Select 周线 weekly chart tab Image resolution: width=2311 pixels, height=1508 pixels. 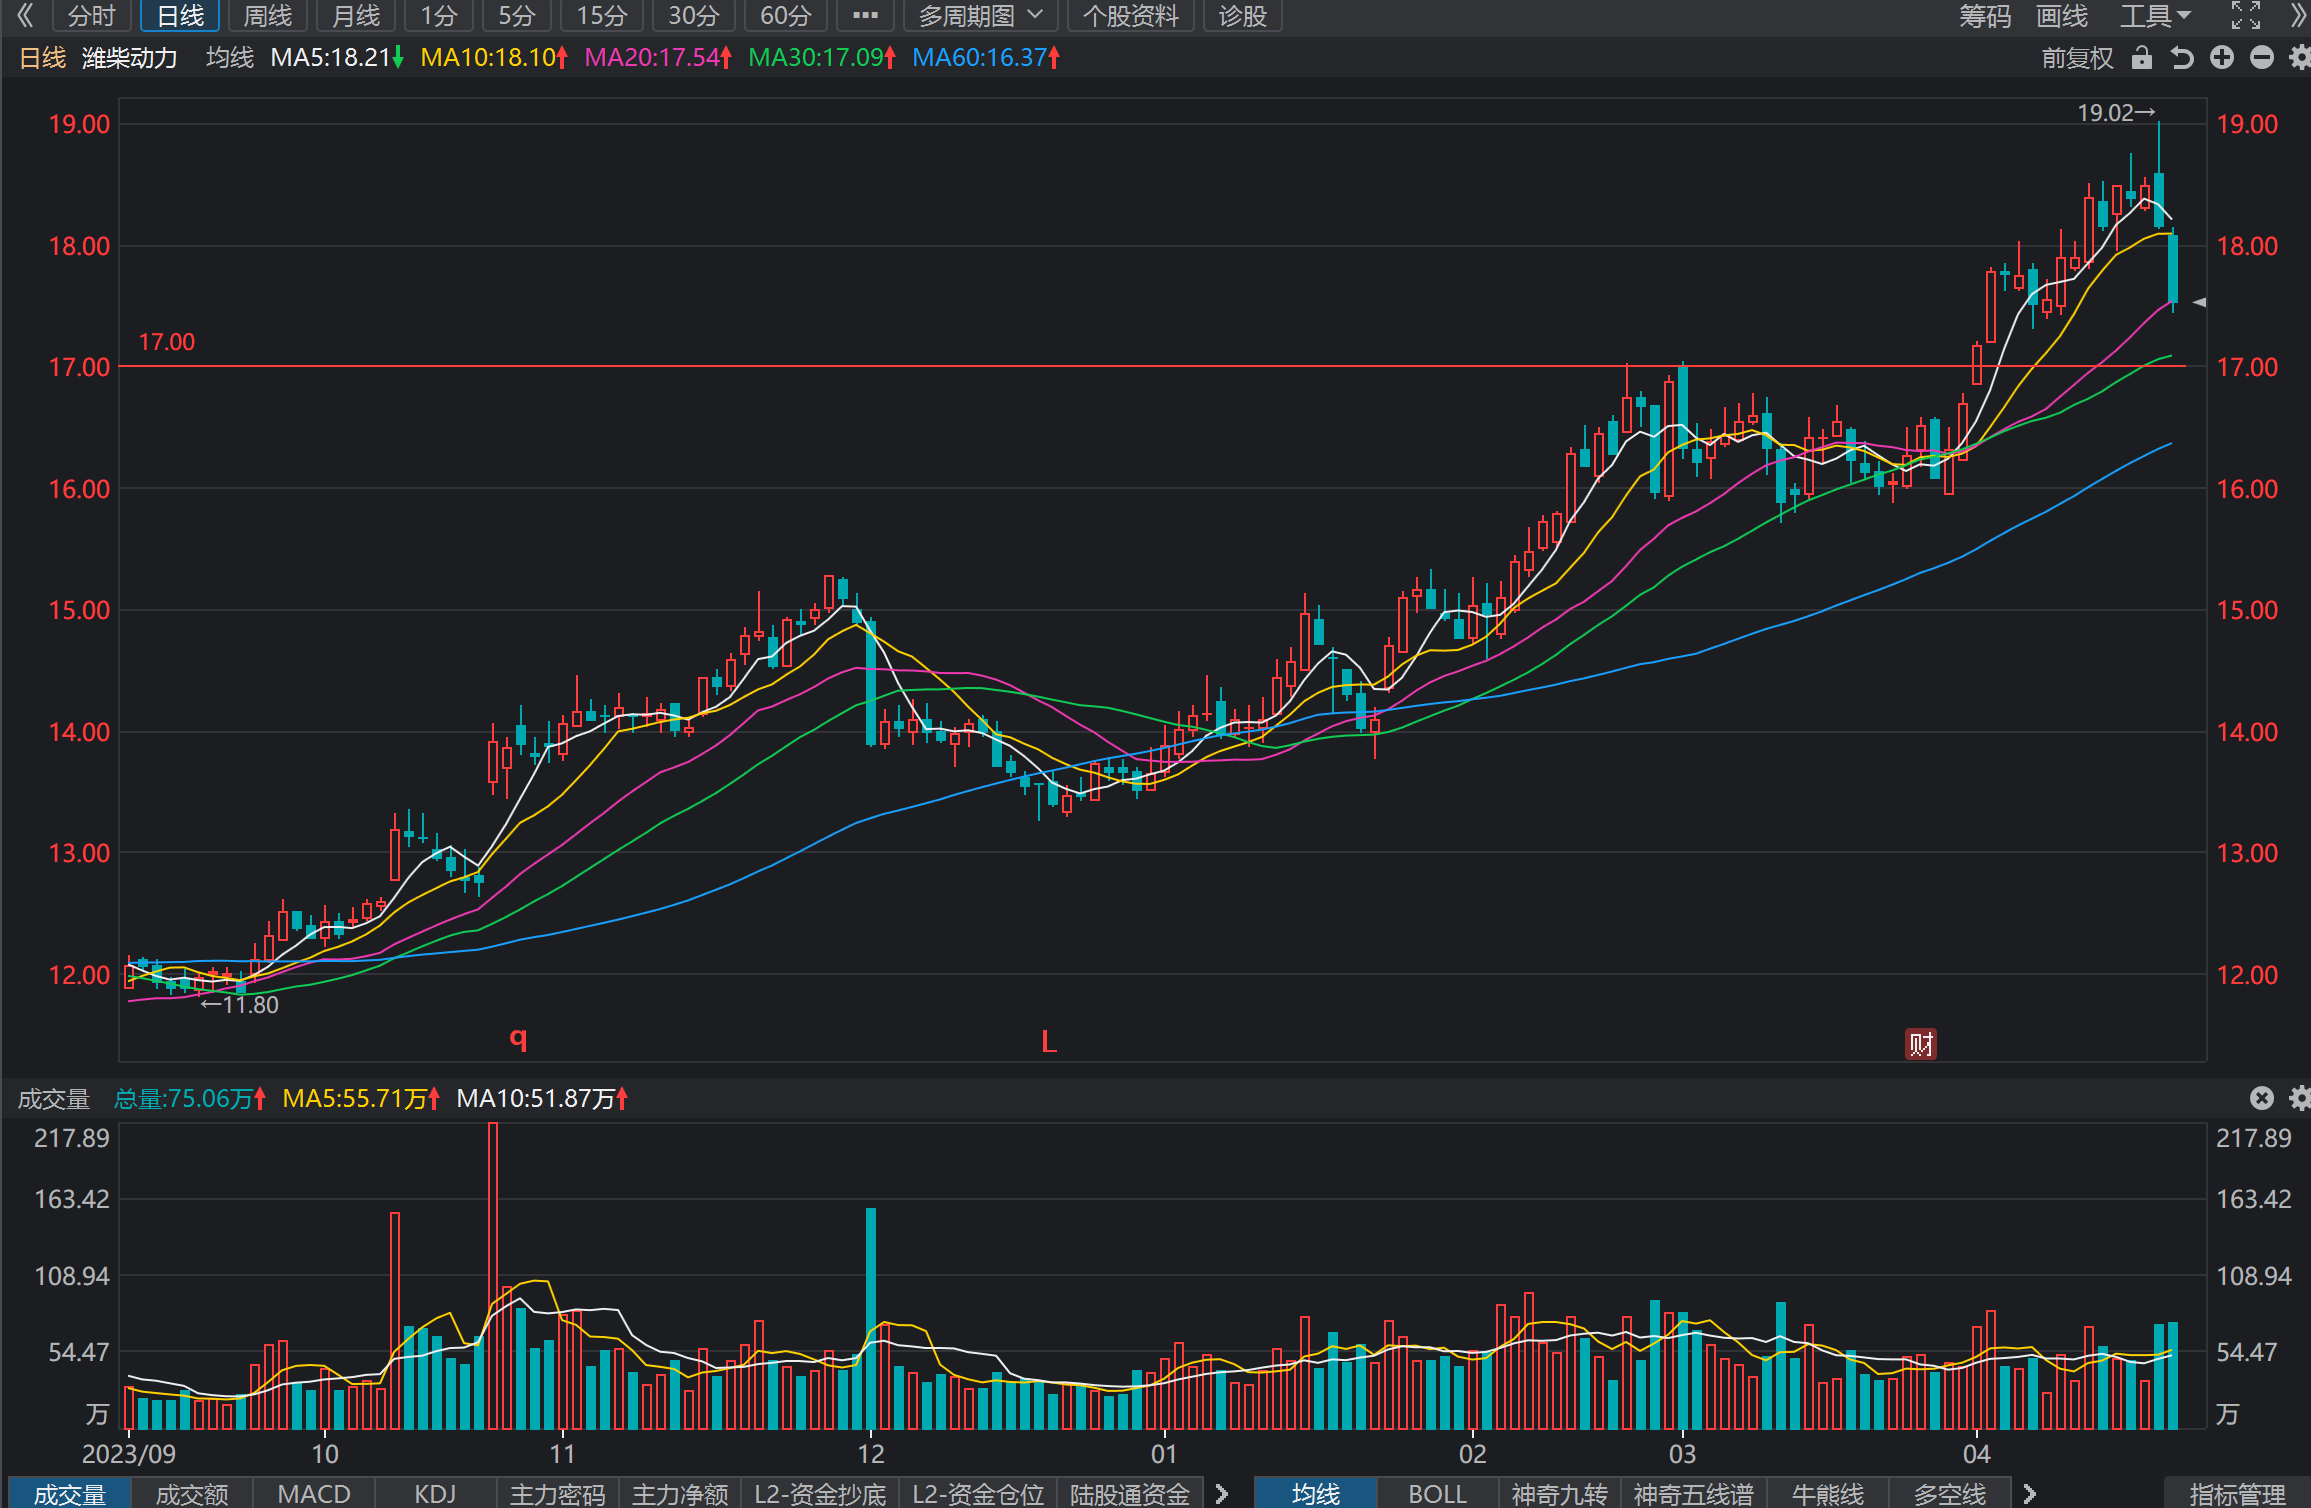[x=268, y=15]
